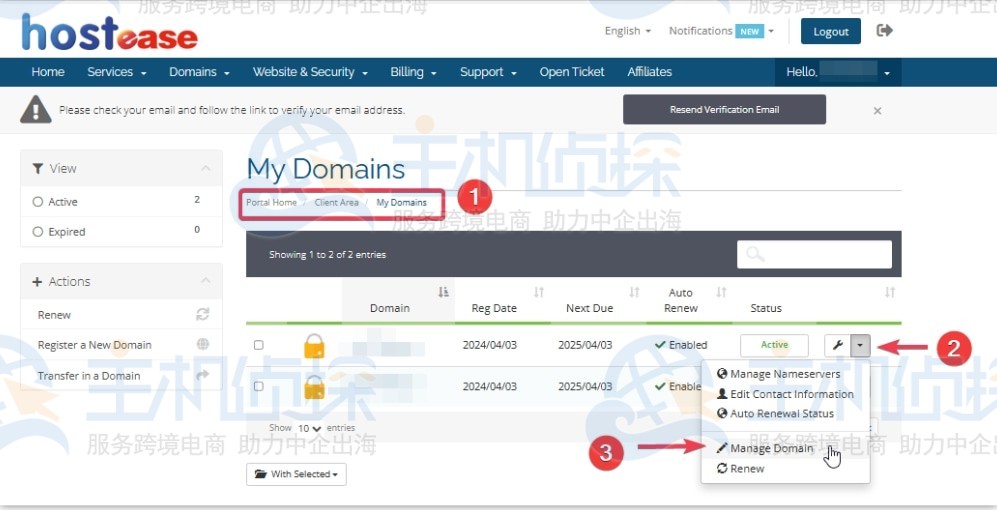Open the With Selected dropdown
This screenshot has height=510, width=997.
pyautogui.click(x=296, y=474)
